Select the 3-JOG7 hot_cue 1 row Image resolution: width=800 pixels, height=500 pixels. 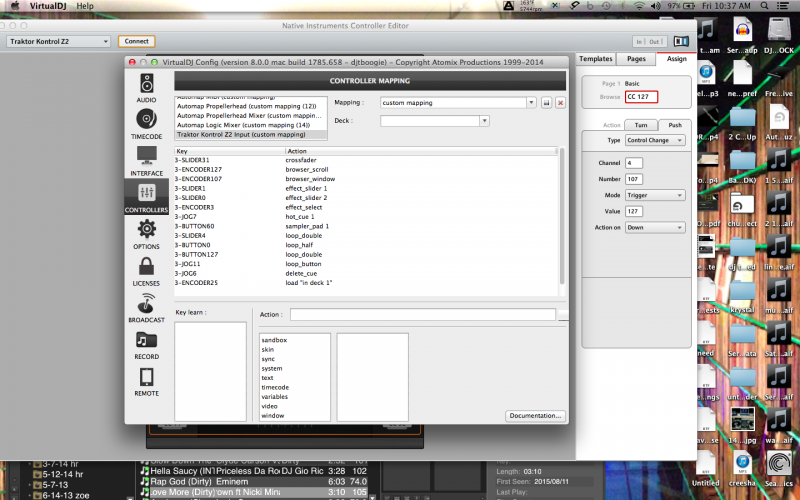[x=366, y=217]
